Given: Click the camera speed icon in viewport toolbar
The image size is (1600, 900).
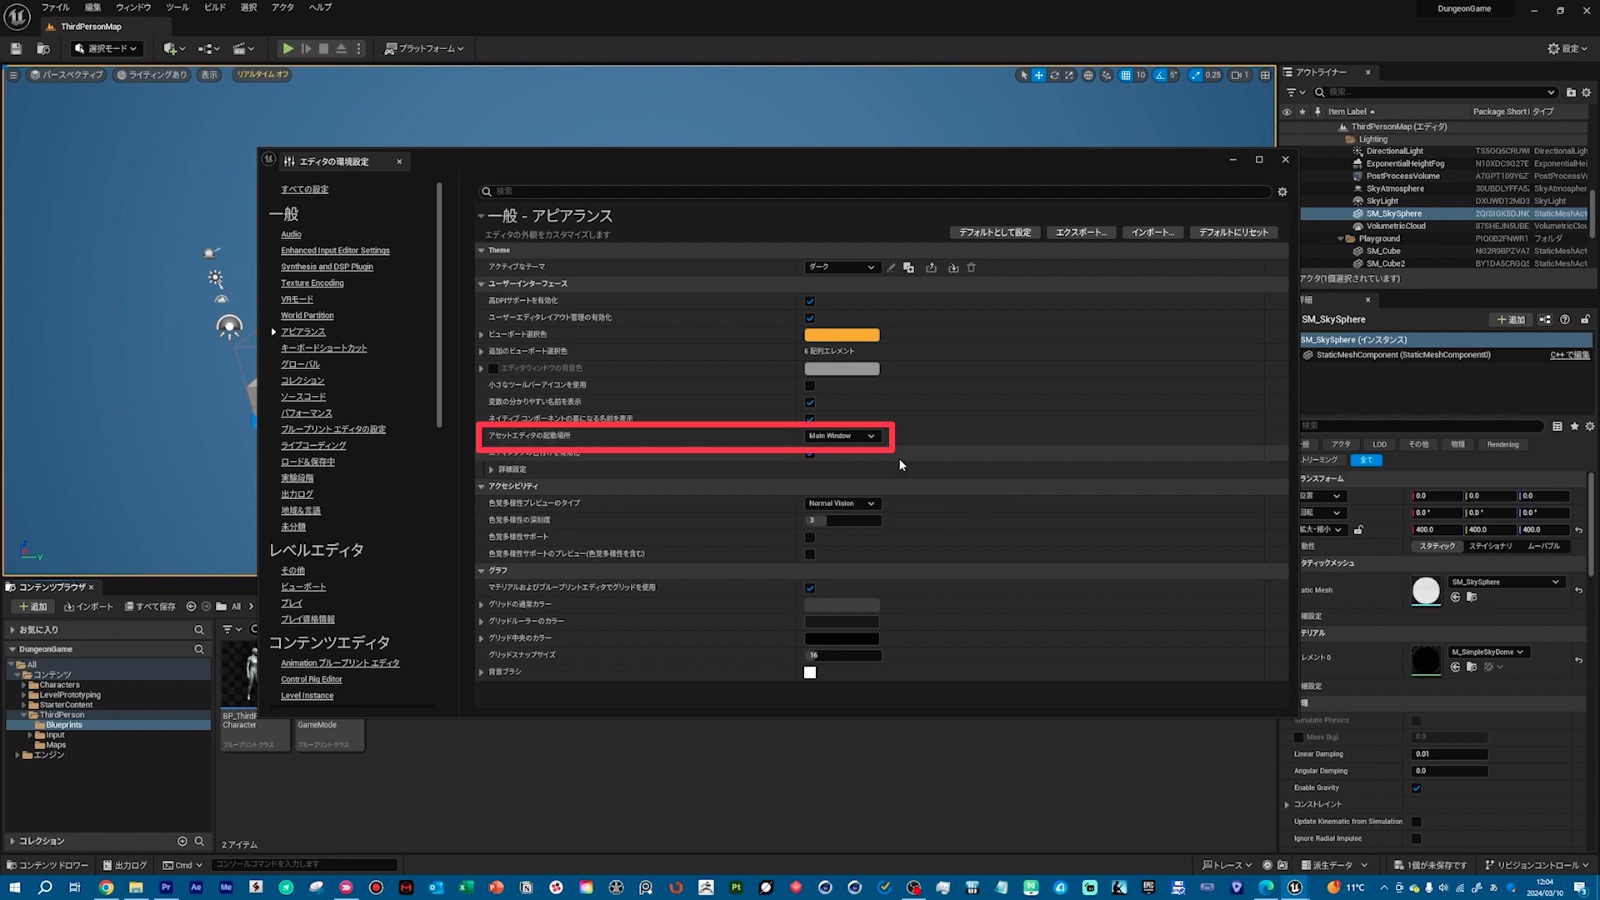Looking at the screenshot, I should click(1237, 75).
